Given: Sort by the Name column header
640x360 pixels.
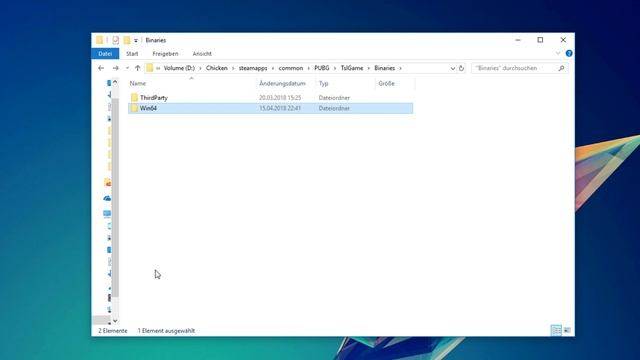Looking at the screenshot, I should tap(138, 83).
